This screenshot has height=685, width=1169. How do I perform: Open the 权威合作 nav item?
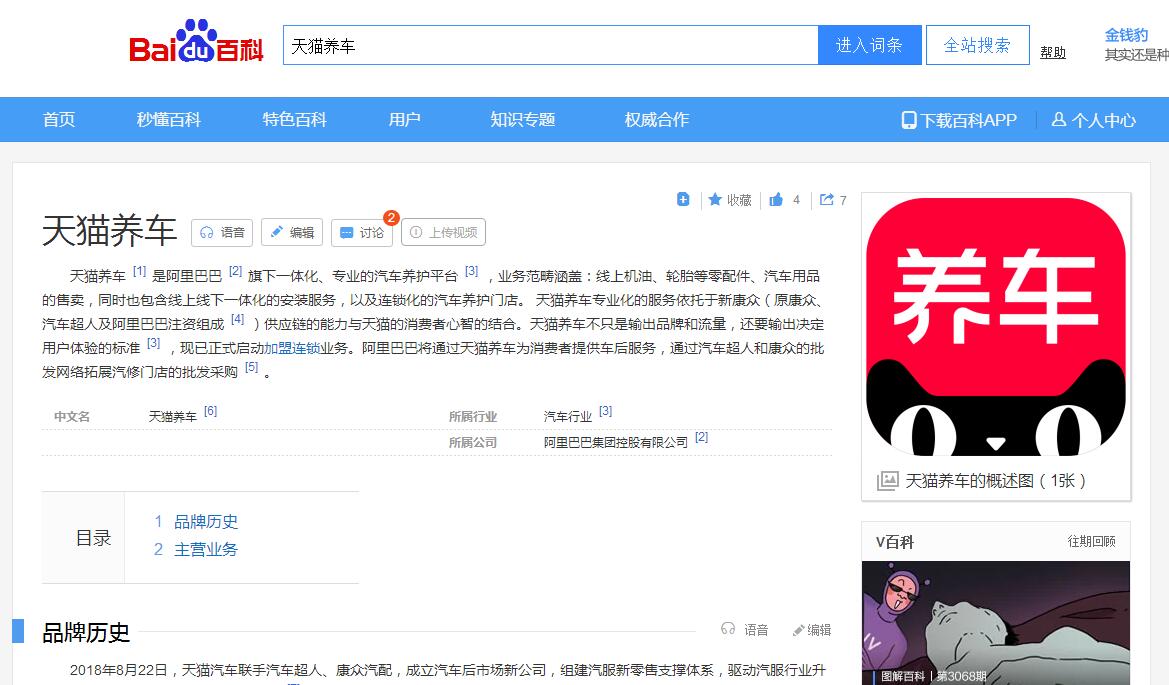click(657, 119)
